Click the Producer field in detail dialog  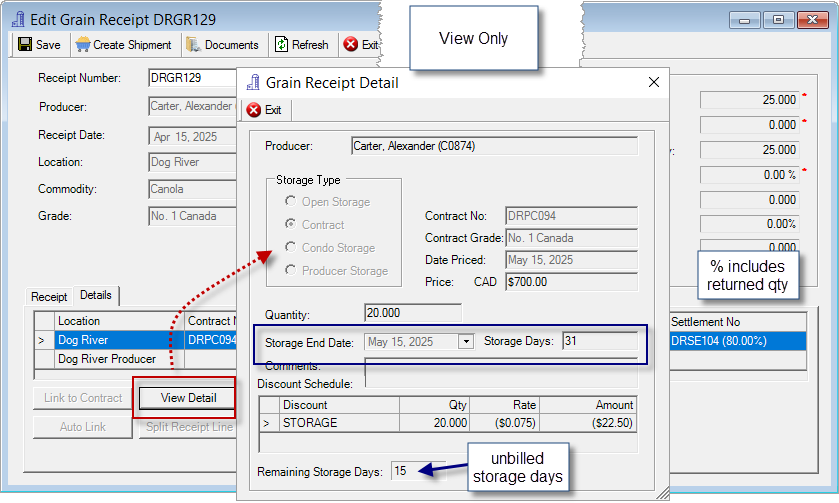click(494, 146)
